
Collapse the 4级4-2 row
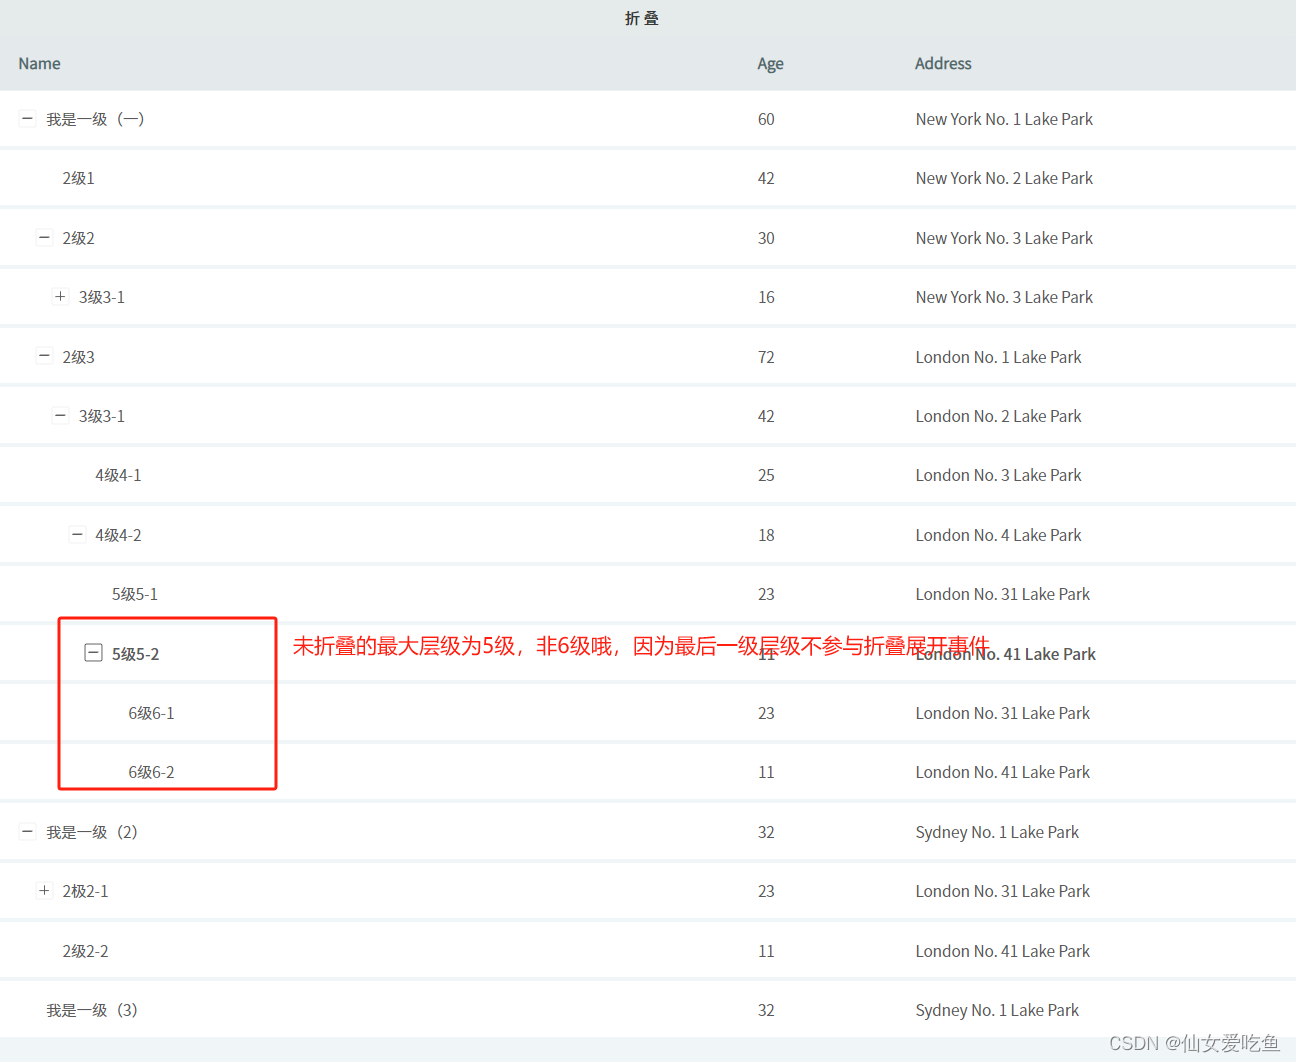[x=77, y=534]
